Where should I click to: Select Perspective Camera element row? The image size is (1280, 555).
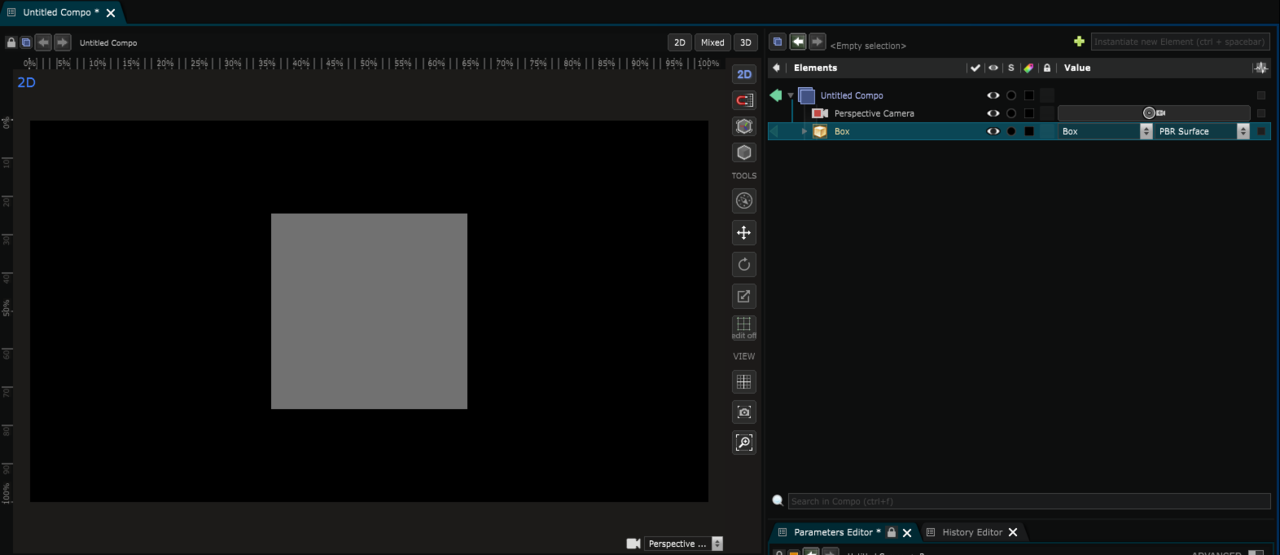pyautogui.click(x=874, y=114)
